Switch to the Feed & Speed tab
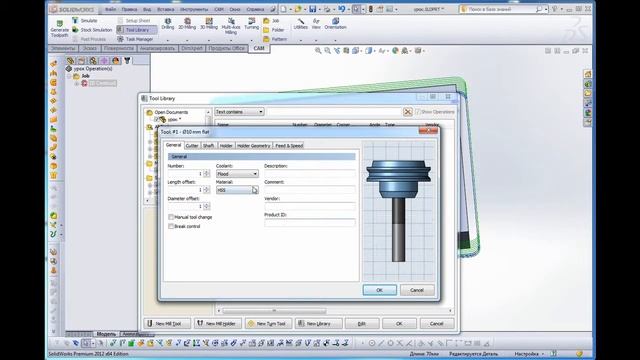 289,146
